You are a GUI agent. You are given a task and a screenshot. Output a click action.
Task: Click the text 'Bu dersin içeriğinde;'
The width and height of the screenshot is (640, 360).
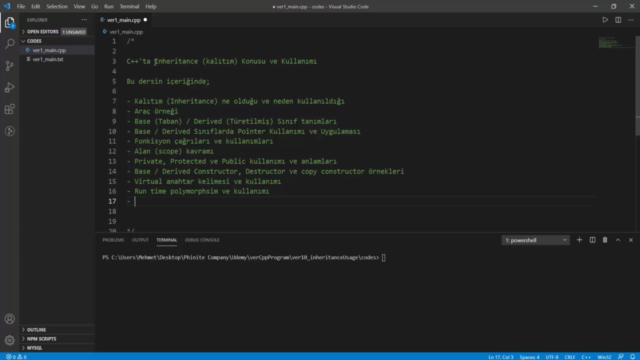pyautogui.click(x=168, y=81)
